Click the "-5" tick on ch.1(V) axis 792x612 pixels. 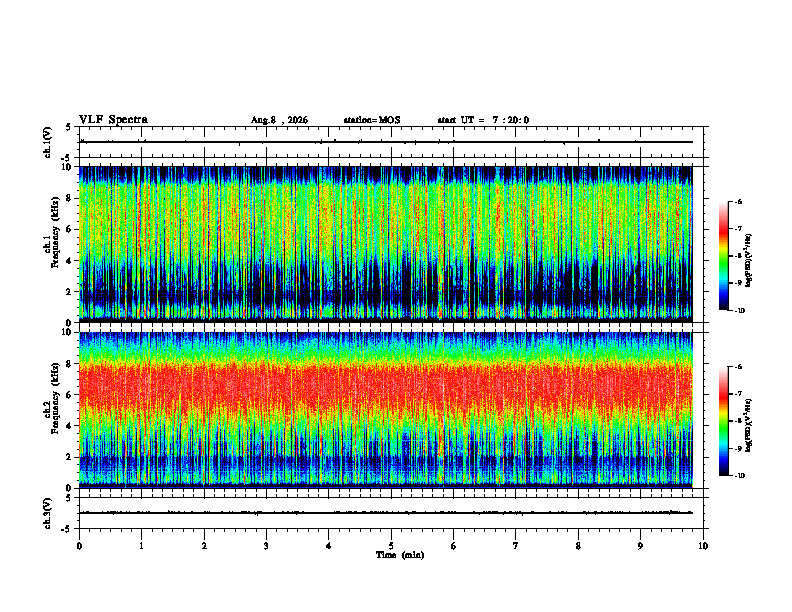[67, 158]
